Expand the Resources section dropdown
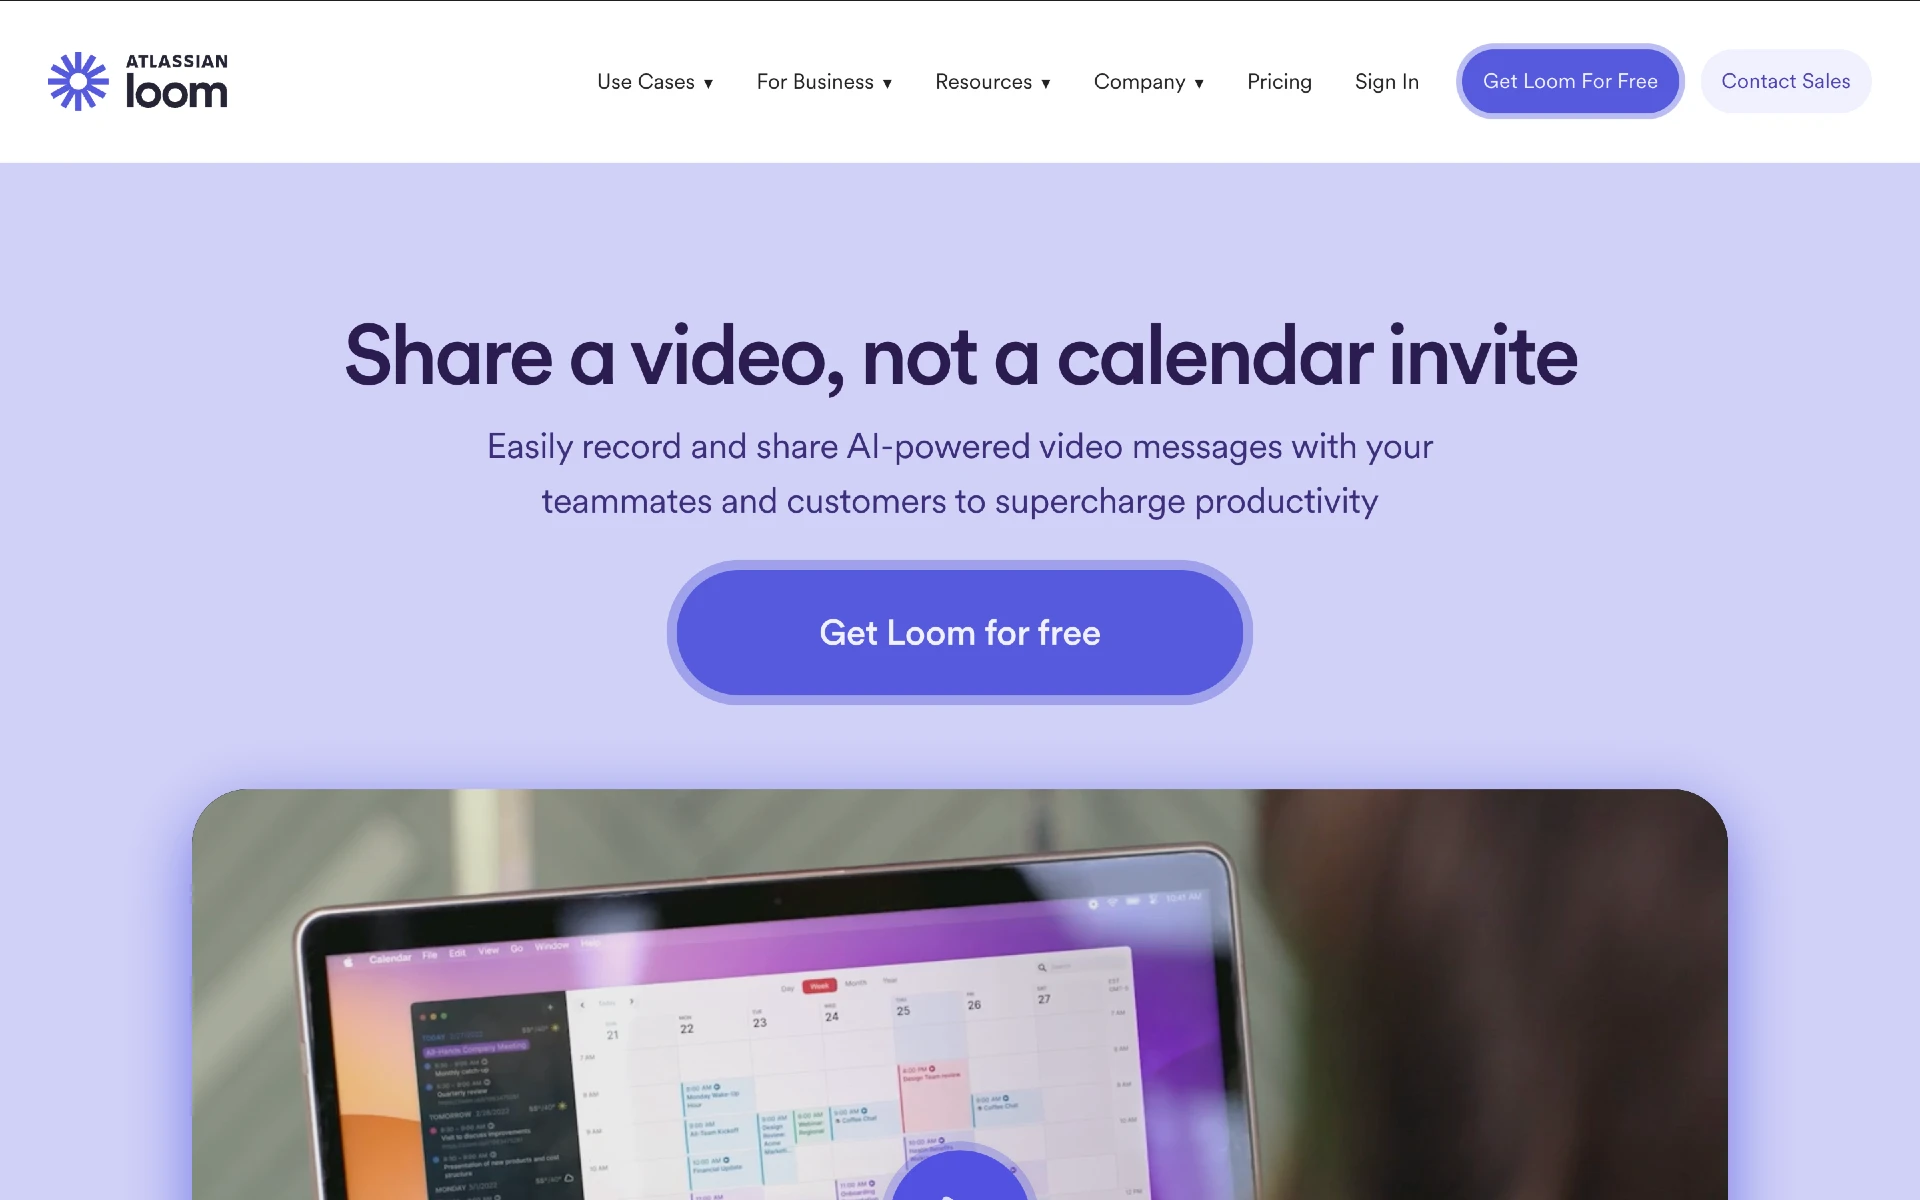Screen dimensions: 1920x1200 (992, 82)
